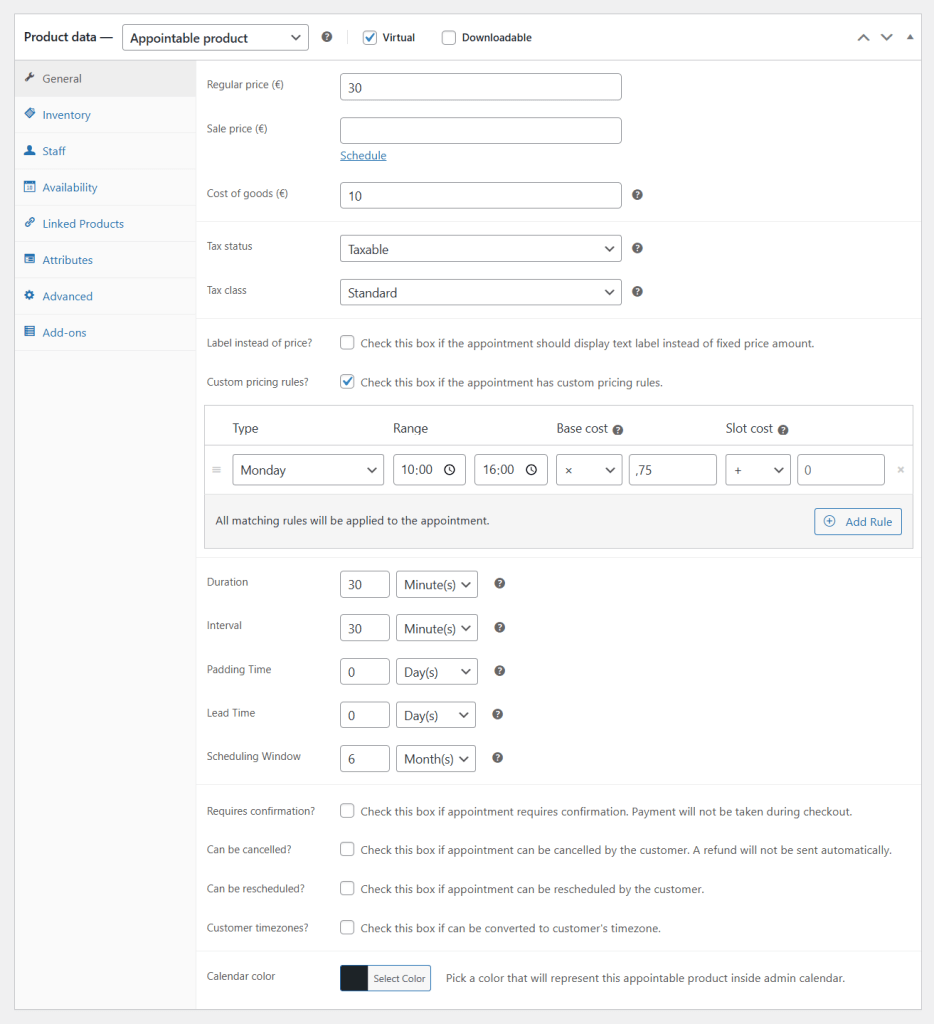Click the Regular price input field
The width and height of the screenshot is (934, 1024).
[480, 87]
